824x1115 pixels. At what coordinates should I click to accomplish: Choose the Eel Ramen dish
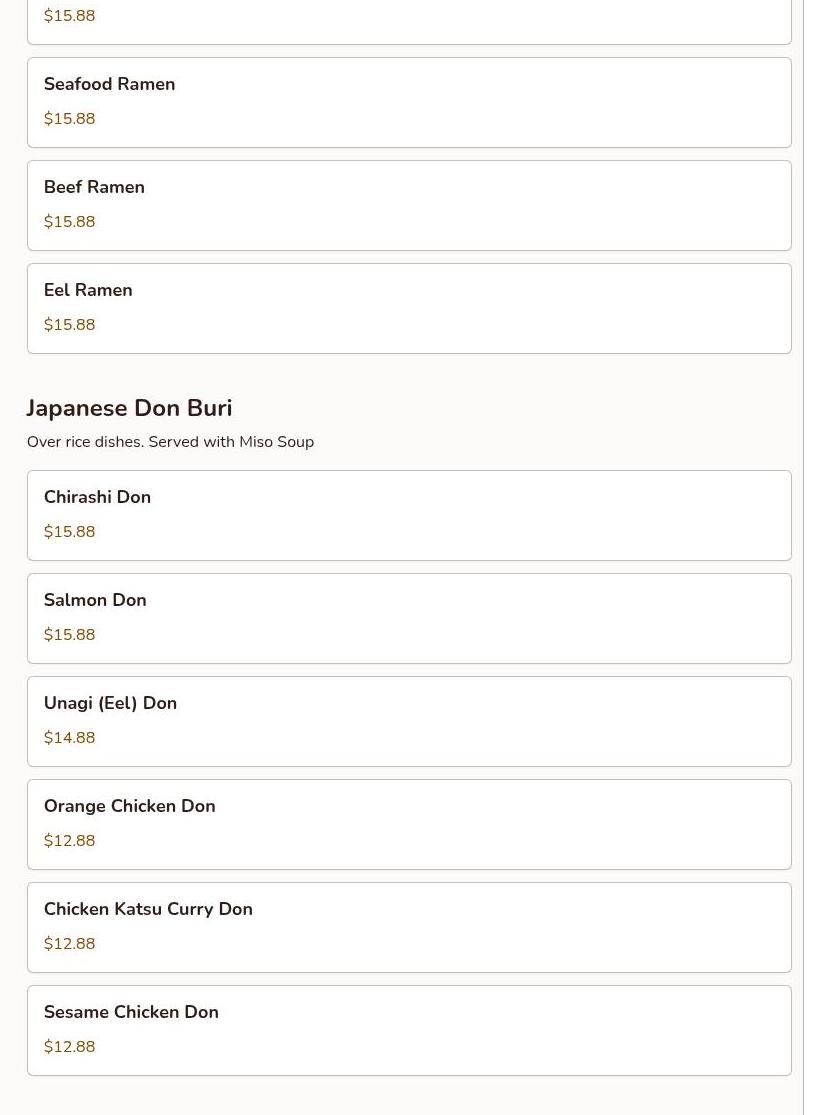click(409, 309)
